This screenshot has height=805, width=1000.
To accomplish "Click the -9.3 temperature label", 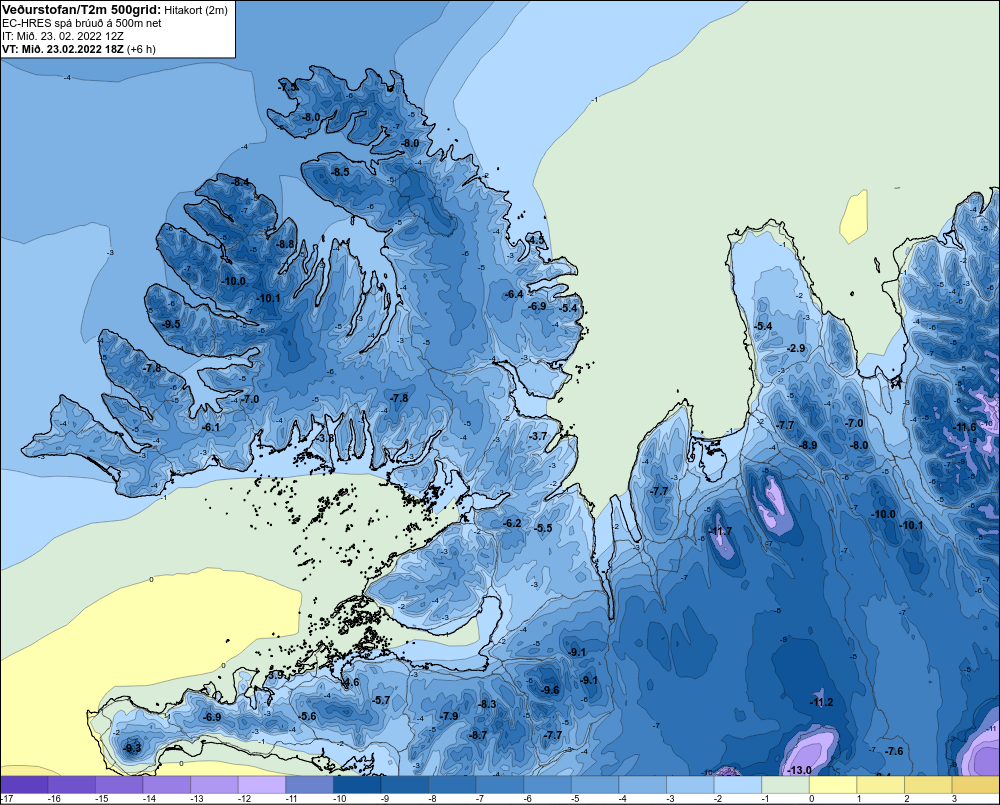I will [132, 748].
